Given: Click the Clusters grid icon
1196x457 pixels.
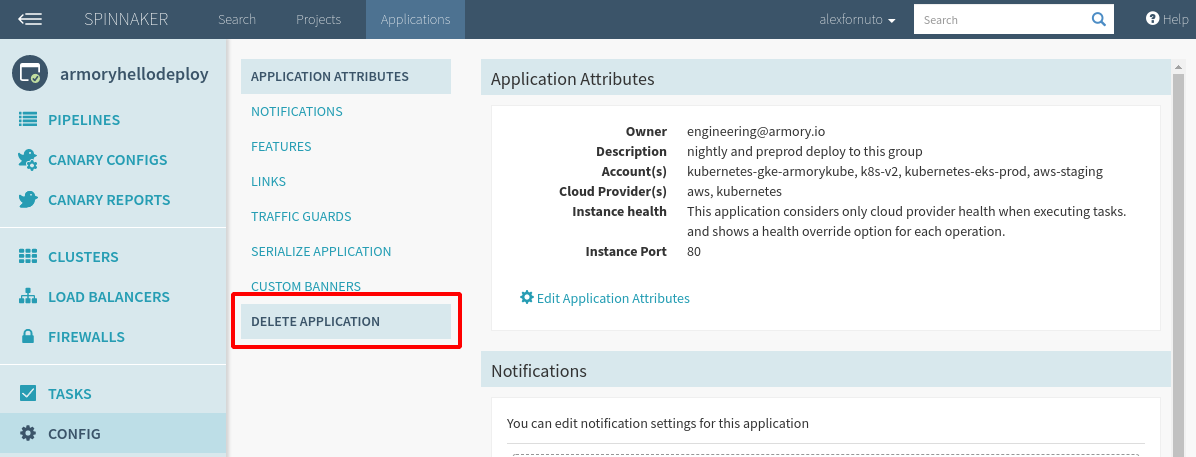Looking at the screenshot, I should click(28, 257).
